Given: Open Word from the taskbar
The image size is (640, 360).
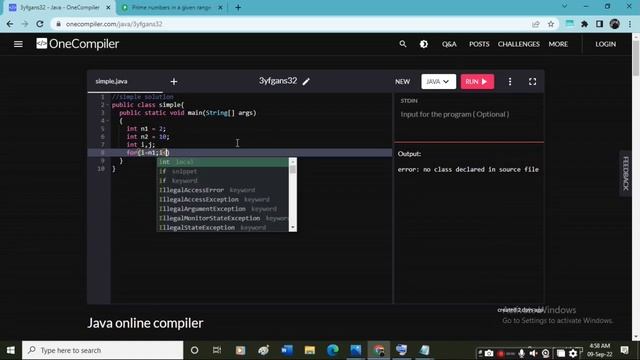Looking at the screenshot, I should (x=287, y=350).
